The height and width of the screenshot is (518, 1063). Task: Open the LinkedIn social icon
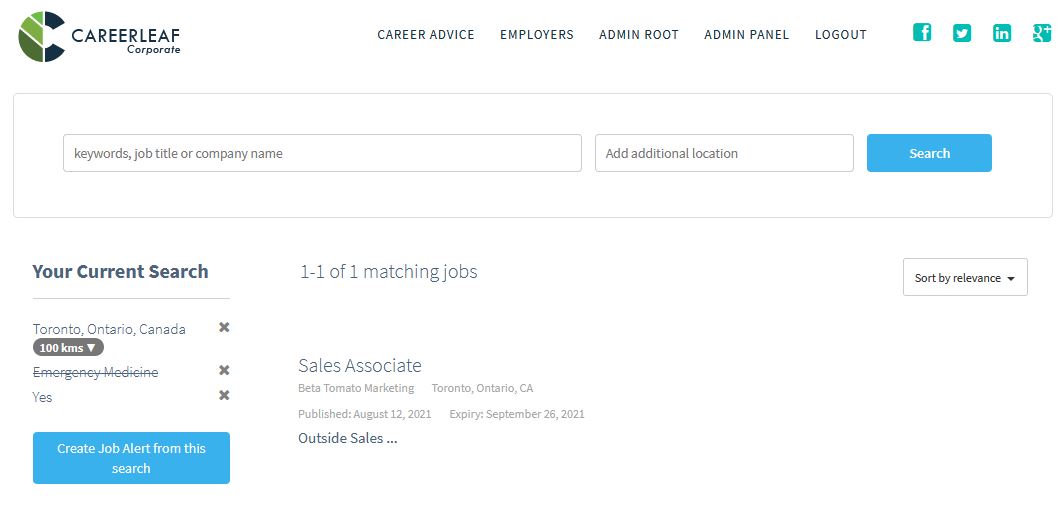click(x=1001, y=33)
